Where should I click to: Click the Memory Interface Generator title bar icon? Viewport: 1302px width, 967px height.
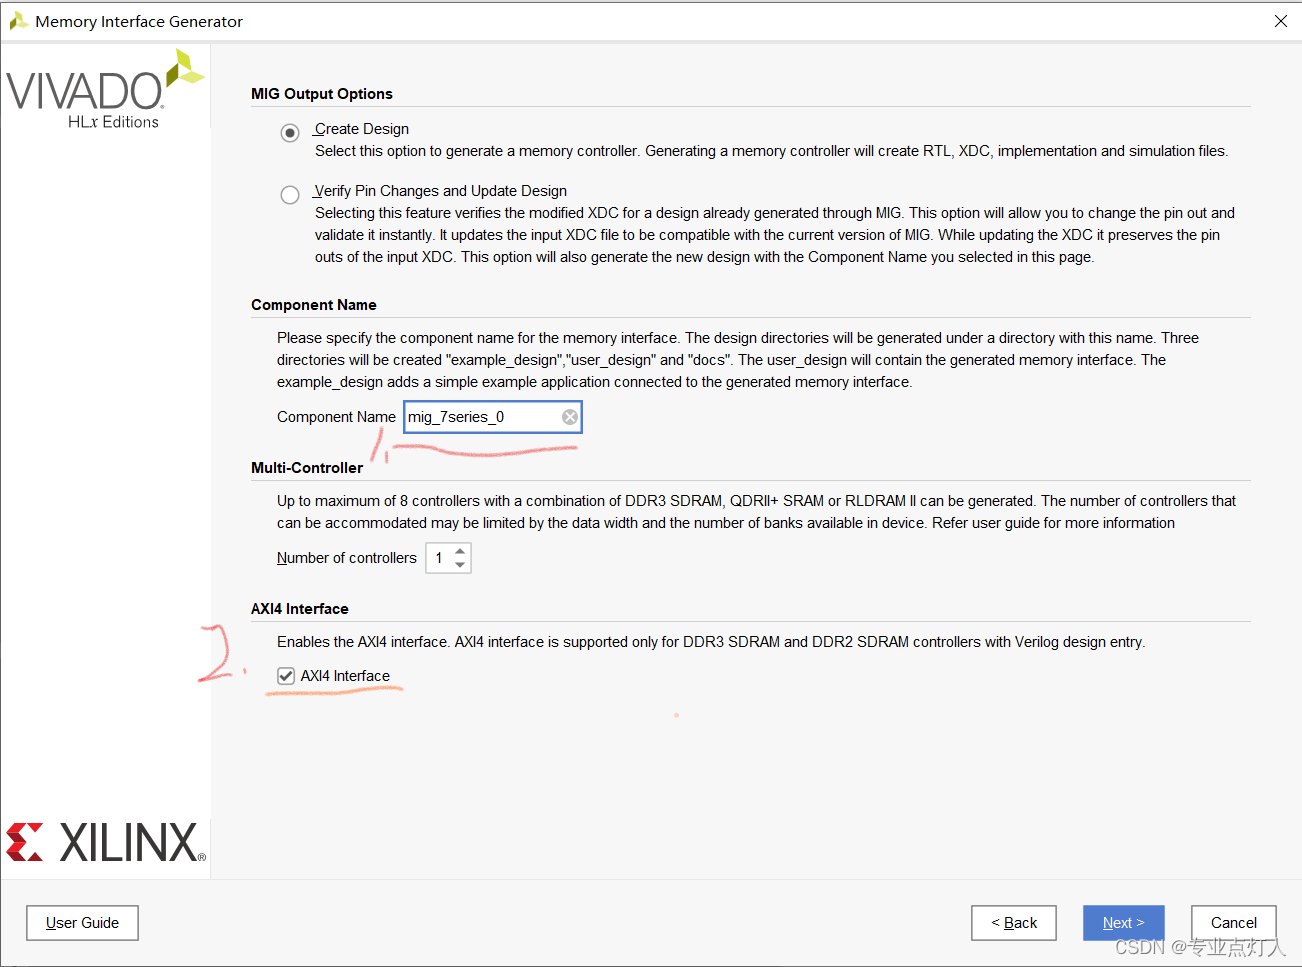click(18, 21)
